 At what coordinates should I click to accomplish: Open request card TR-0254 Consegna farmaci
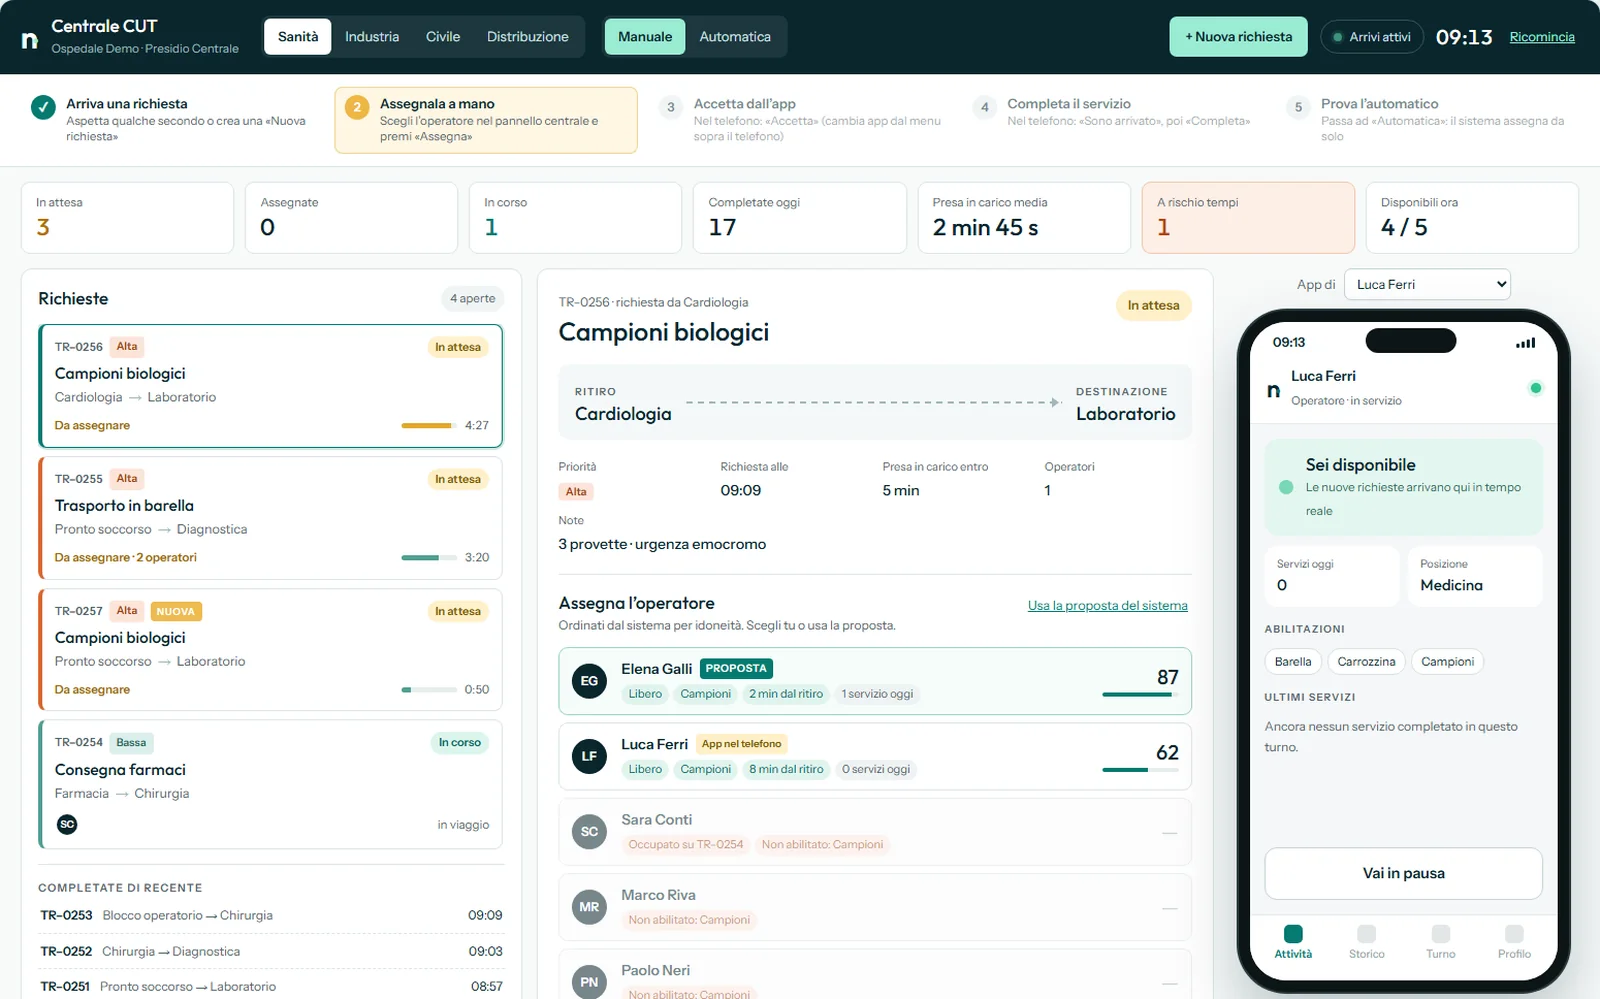pos(270,784)
